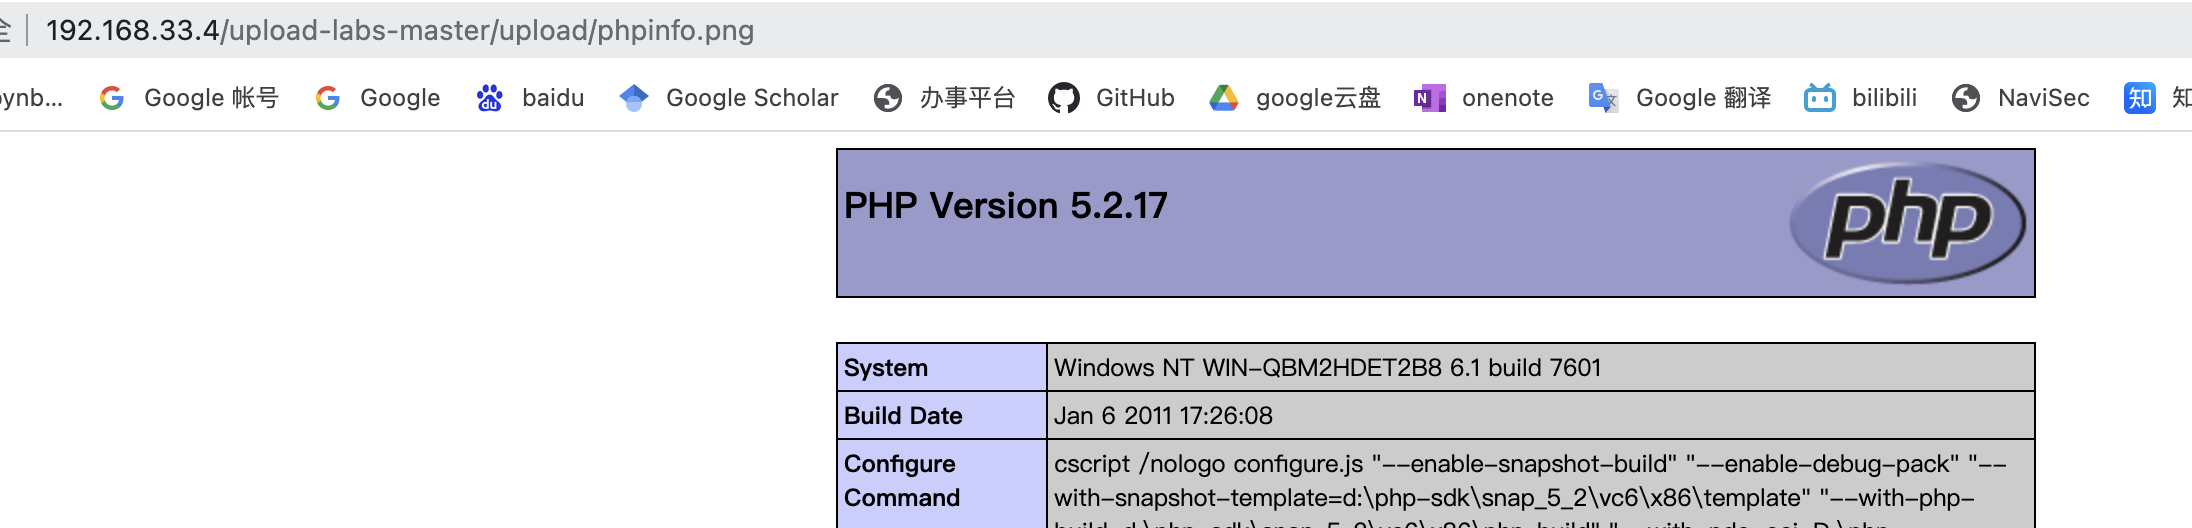Viewport: 2192px width, 528px height.
Task: Click the truncated ynb... bookmark
Action: tap(30, 98)
